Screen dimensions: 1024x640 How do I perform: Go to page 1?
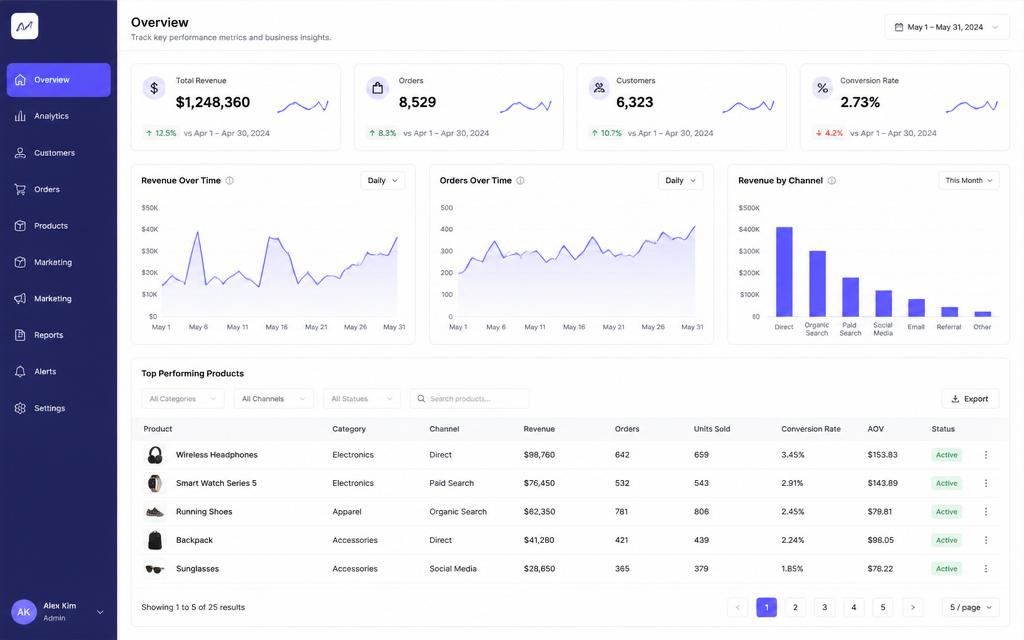tap(767, 607)
